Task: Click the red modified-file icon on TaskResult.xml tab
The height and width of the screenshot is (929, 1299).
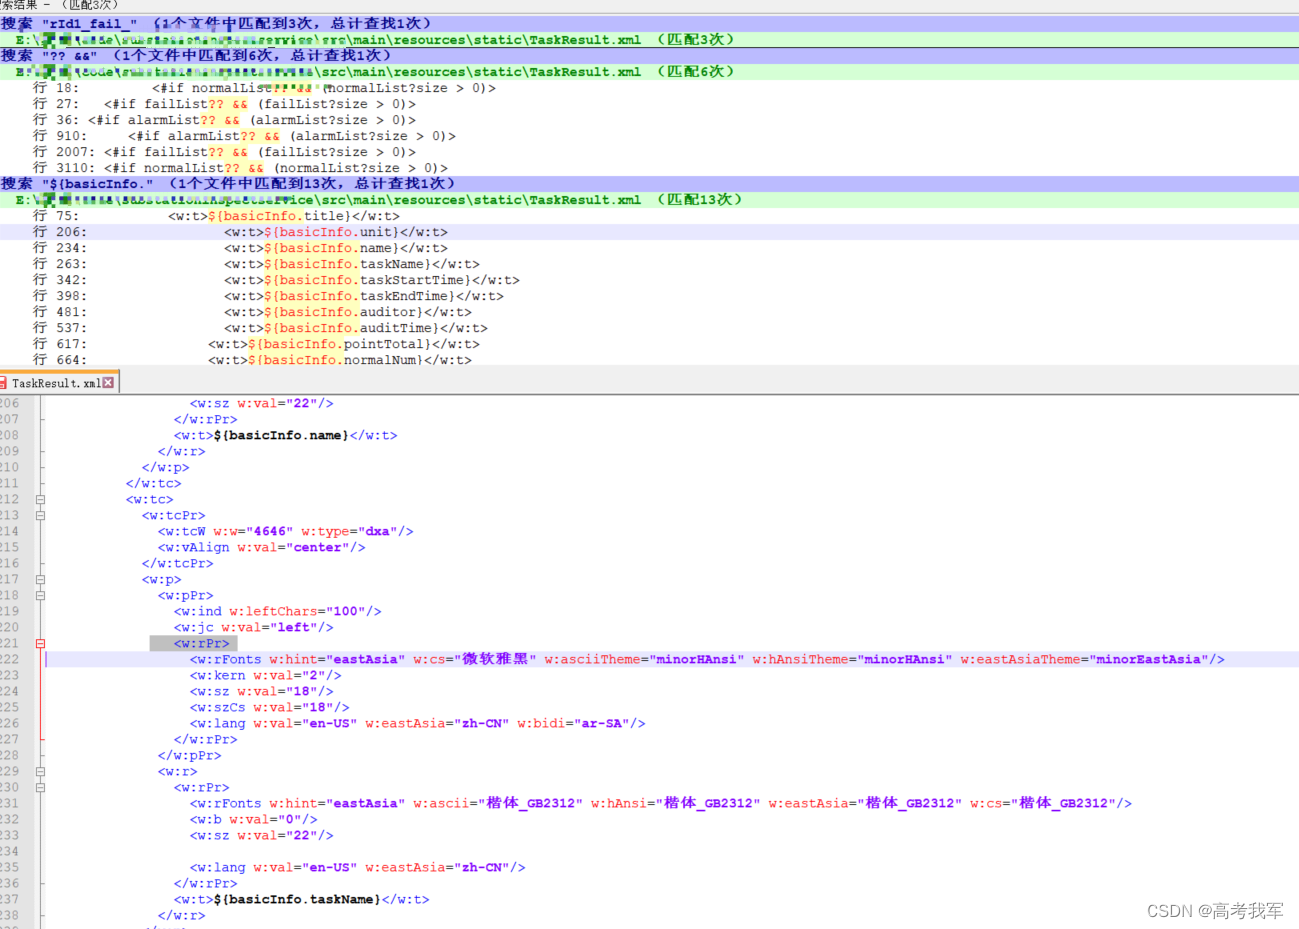Action: [x=8, y=381]
